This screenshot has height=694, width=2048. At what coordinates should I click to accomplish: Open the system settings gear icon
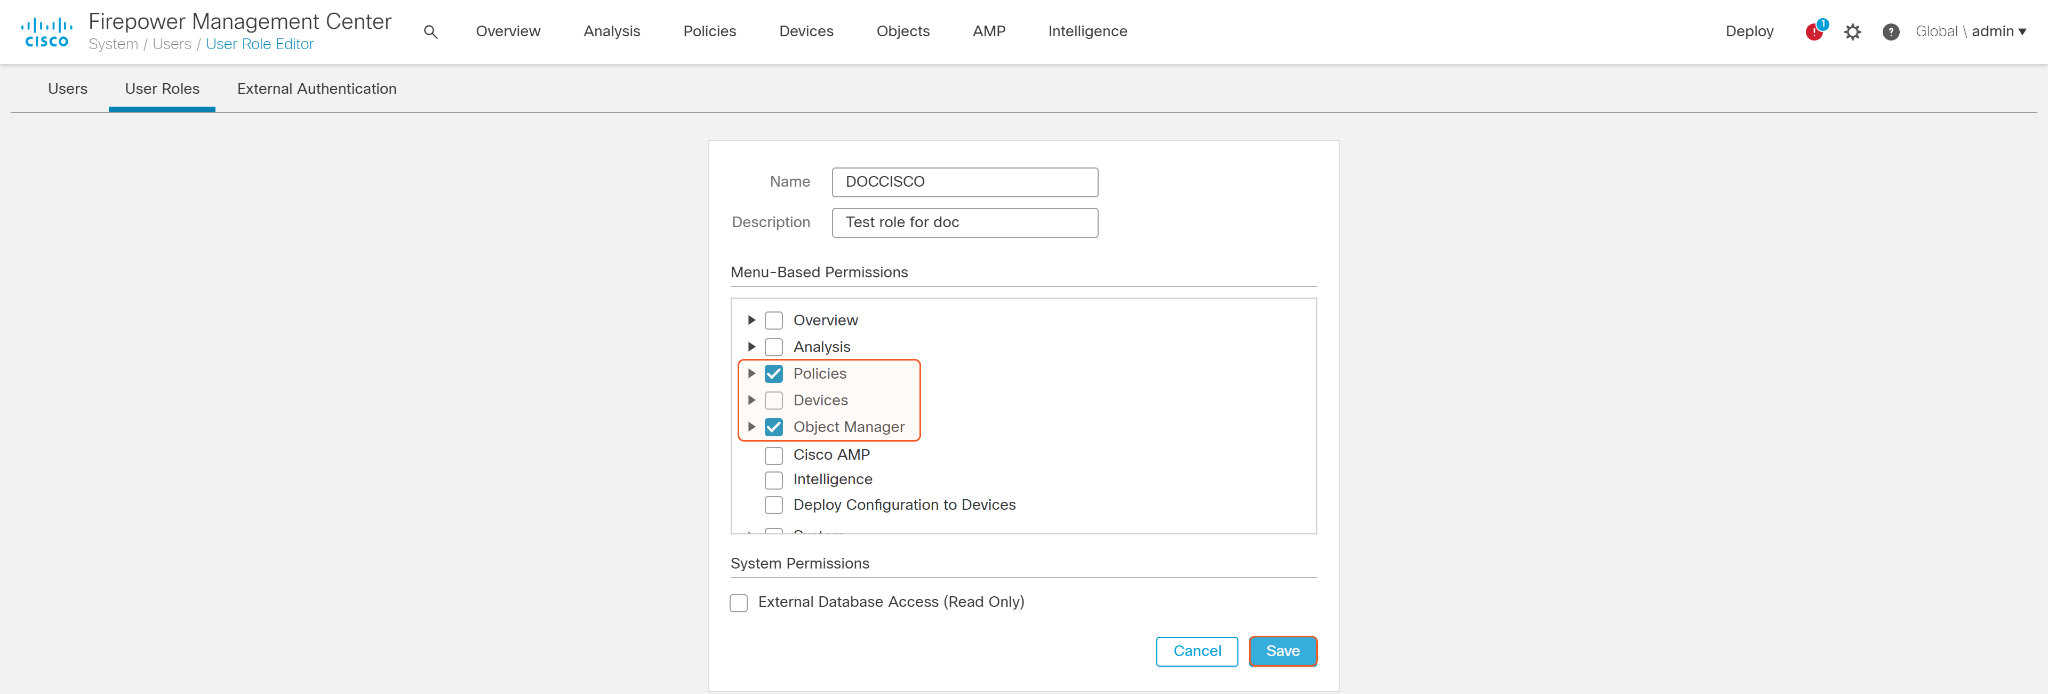1853,32
